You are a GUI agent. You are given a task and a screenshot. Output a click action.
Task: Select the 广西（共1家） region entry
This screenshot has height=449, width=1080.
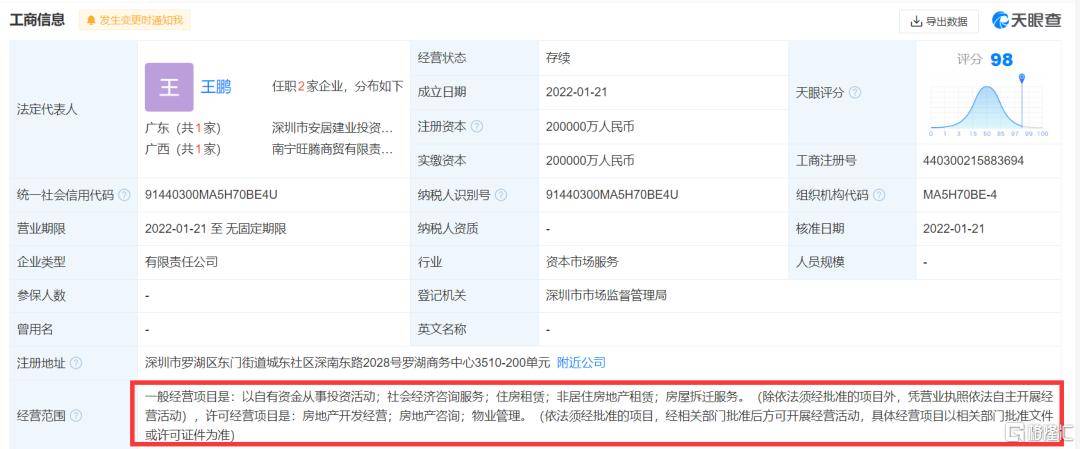(x=183, y=150)
